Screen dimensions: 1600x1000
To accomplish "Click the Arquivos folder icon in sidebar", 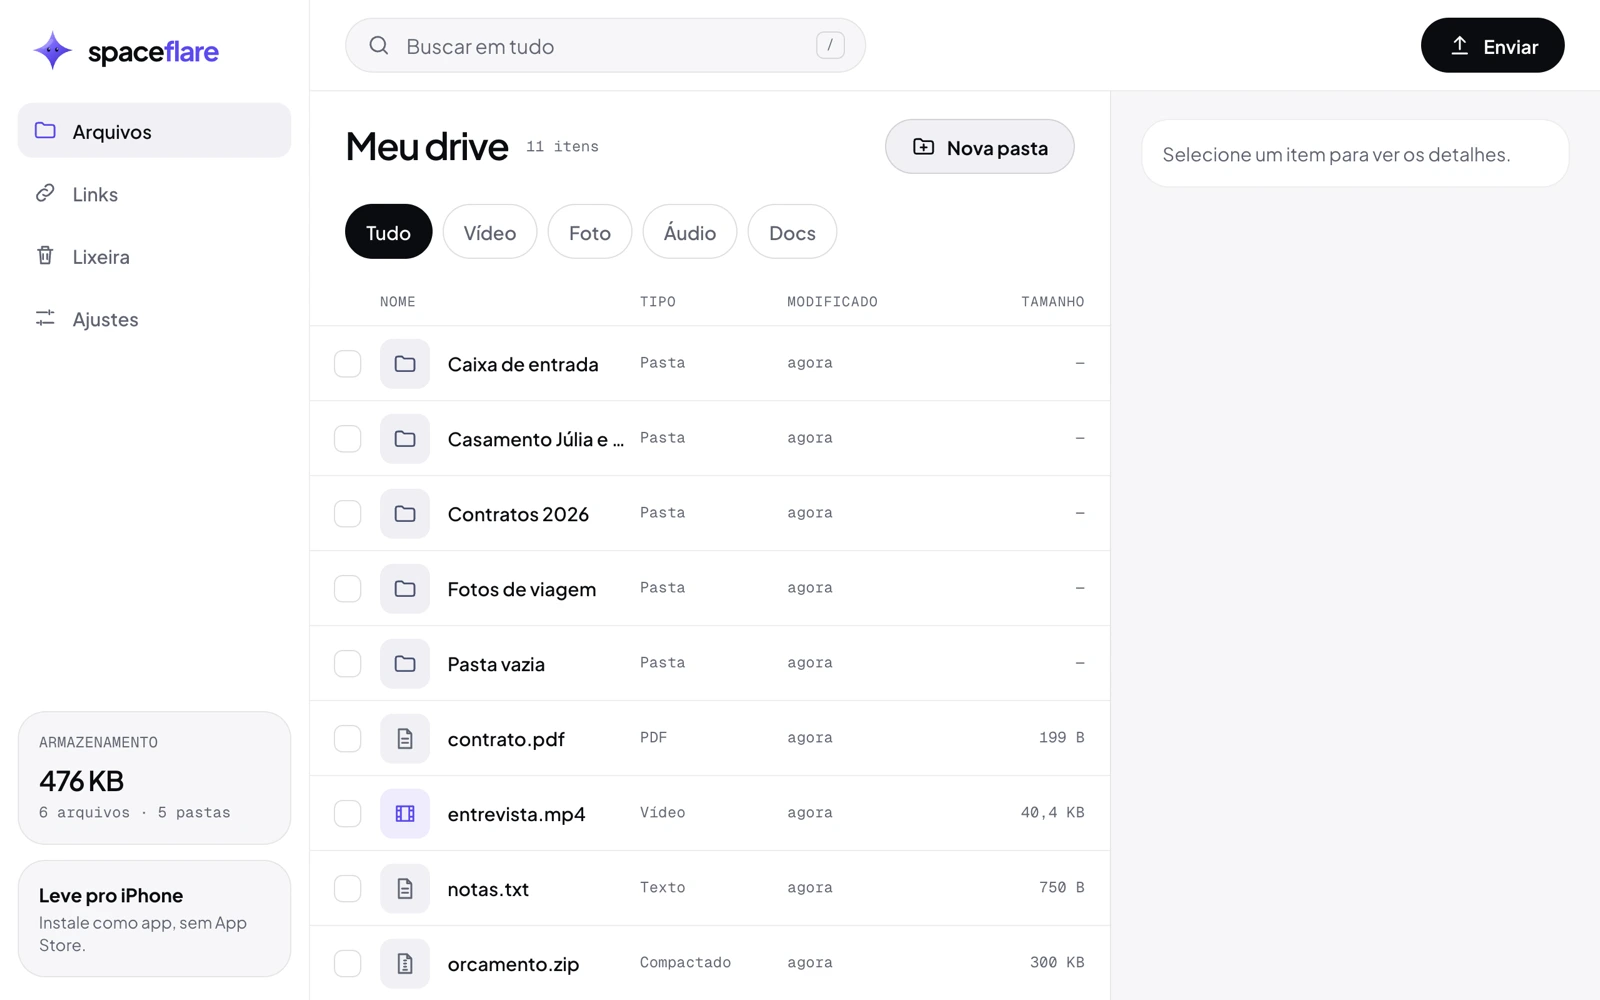I will coord(45,131).
